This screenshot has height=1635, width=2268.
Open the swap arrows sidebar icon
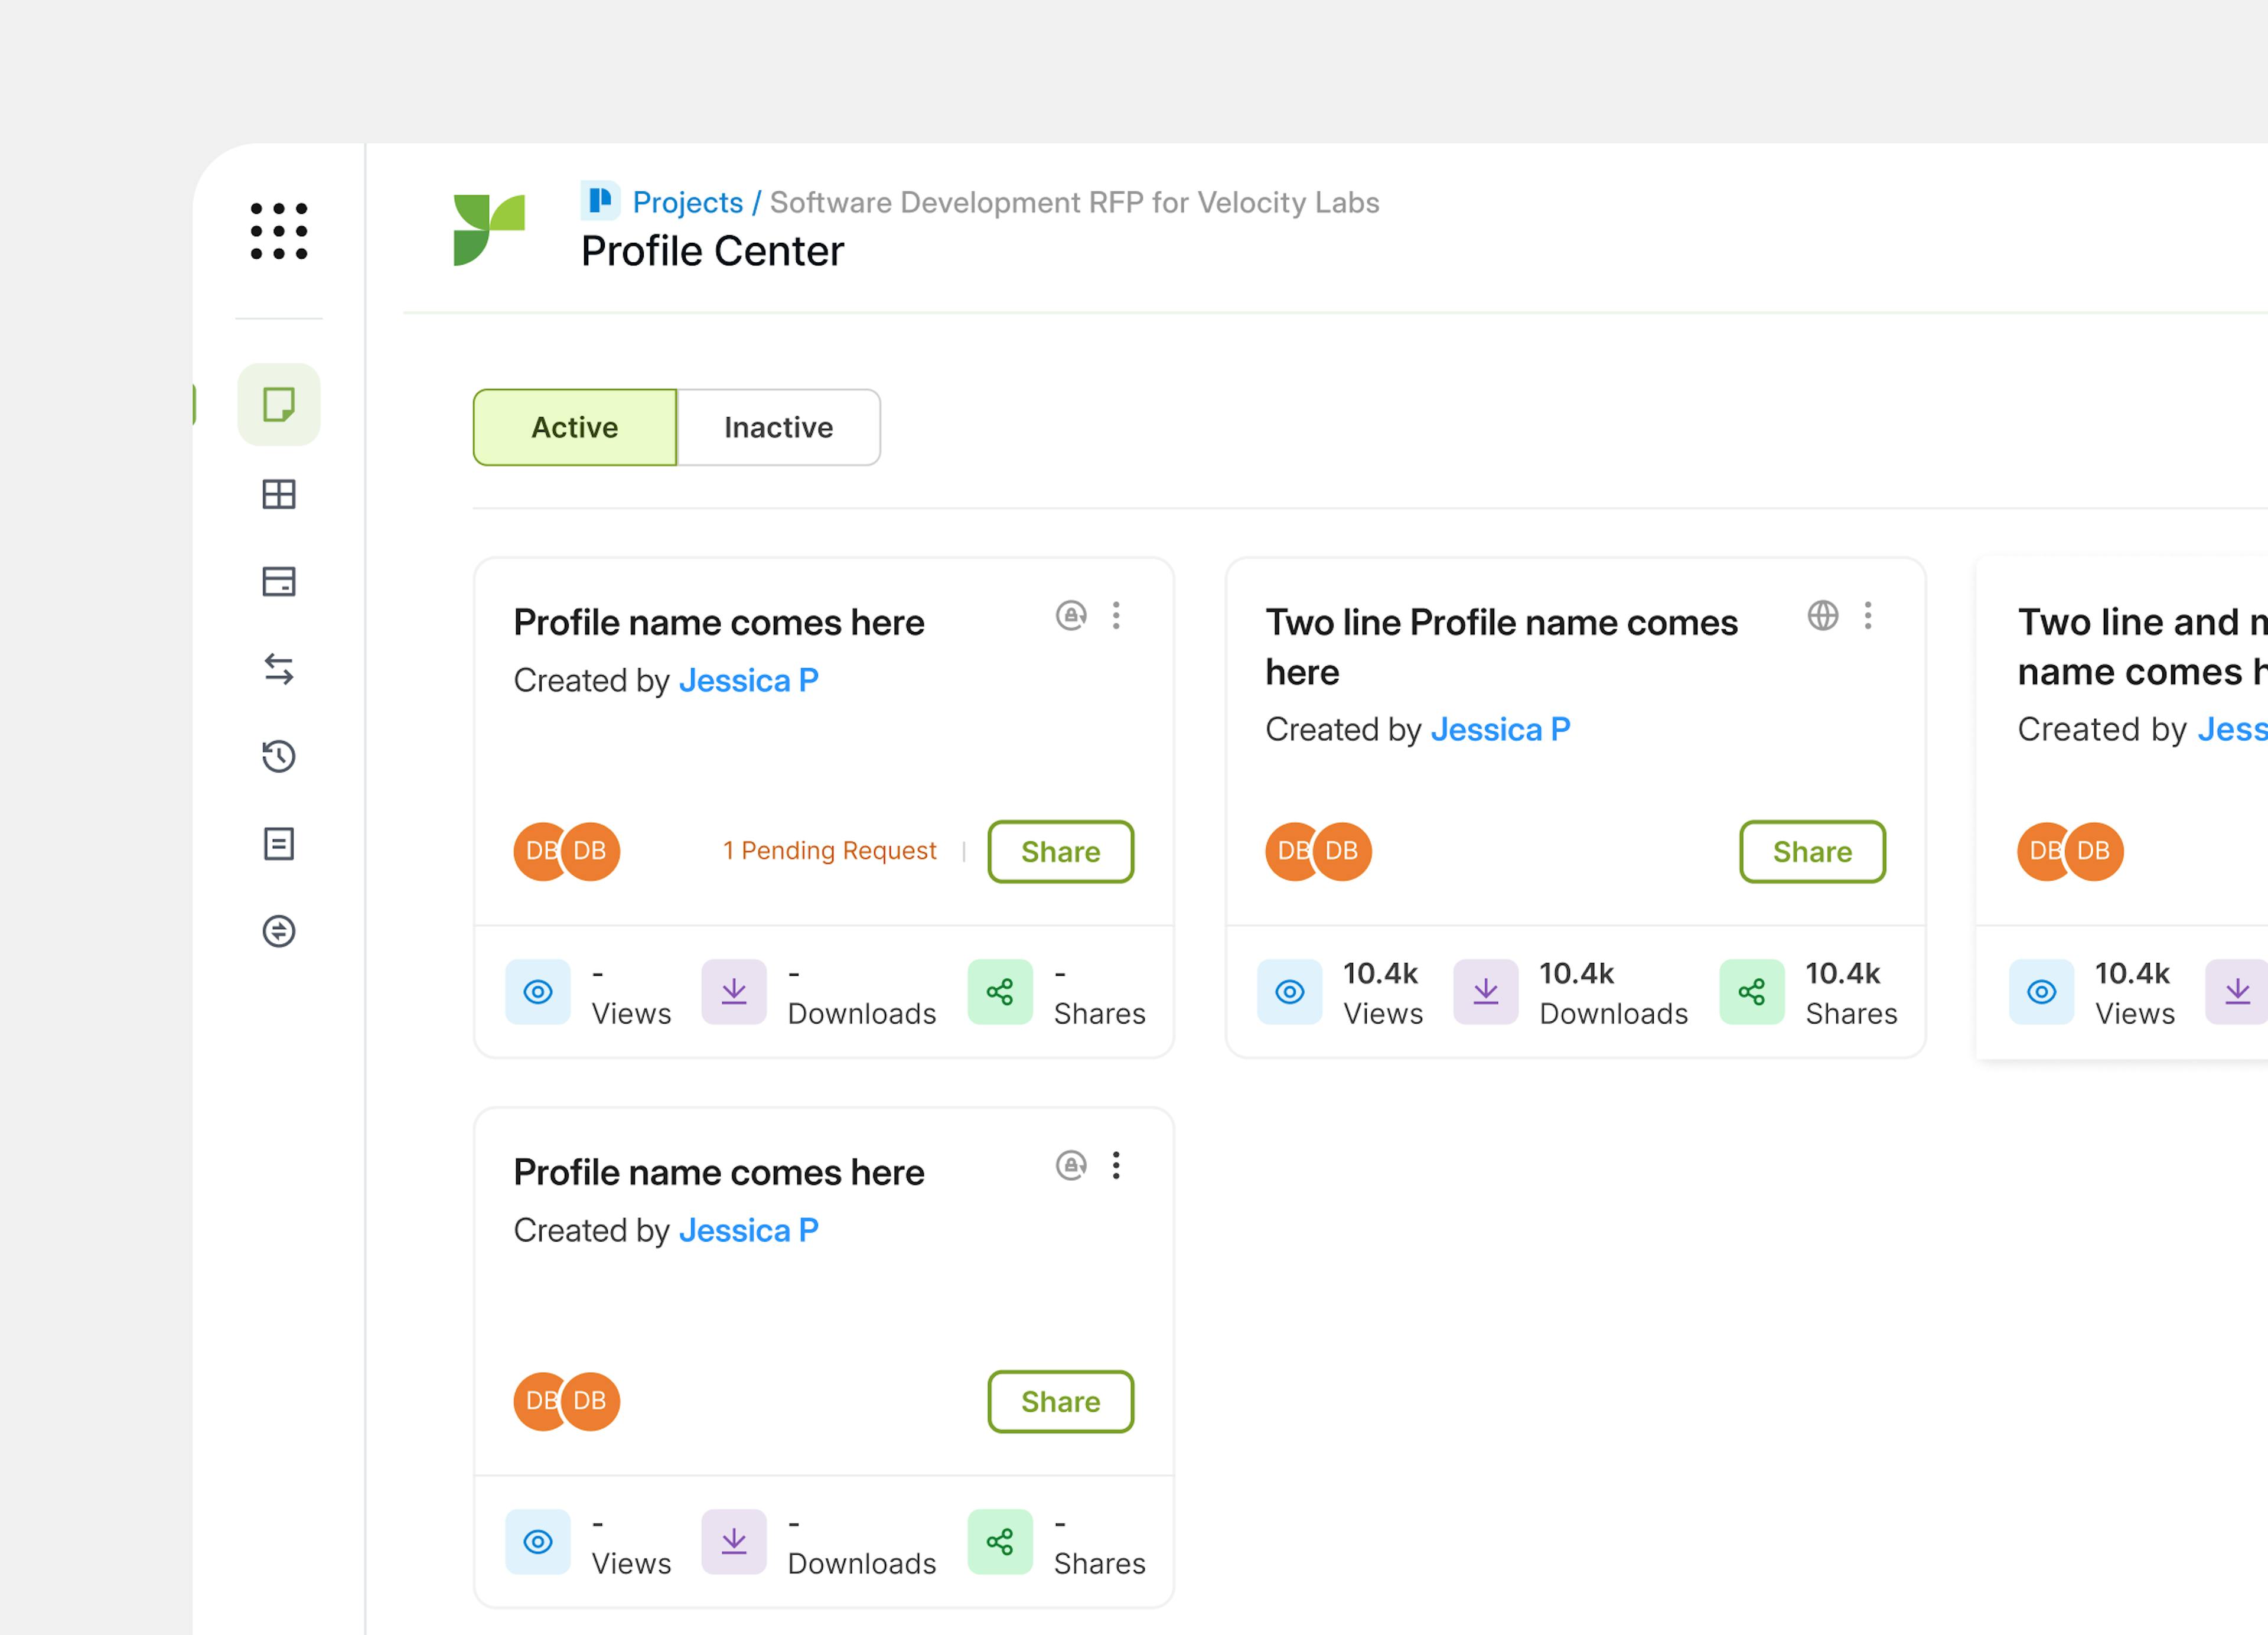[279, 669]
